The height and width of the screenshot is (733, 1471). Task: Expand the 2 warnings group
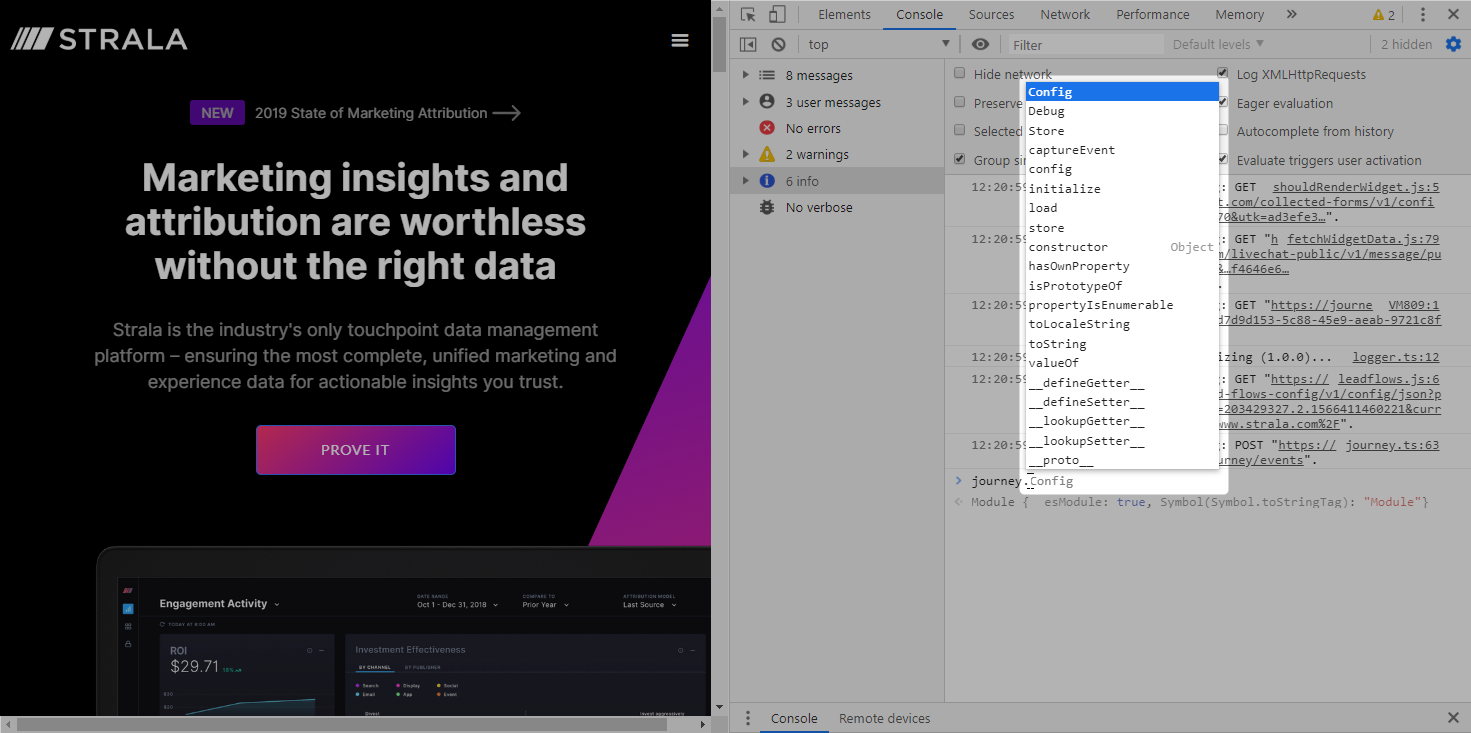click(x=745, y=154)
